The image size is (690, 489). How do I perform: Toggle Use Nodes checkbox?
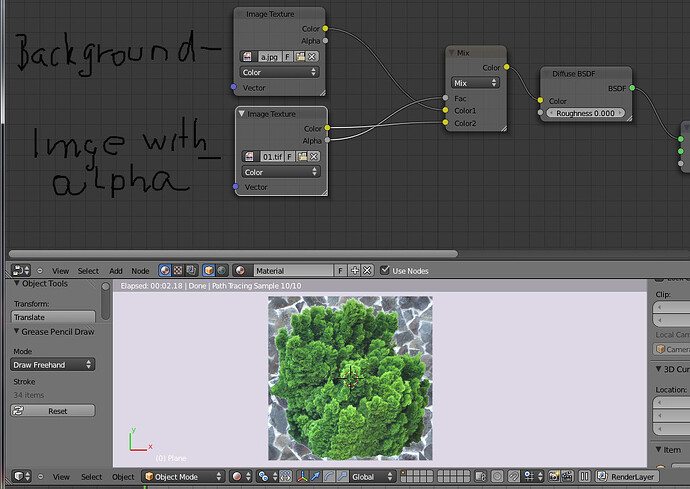click(385, 270)
